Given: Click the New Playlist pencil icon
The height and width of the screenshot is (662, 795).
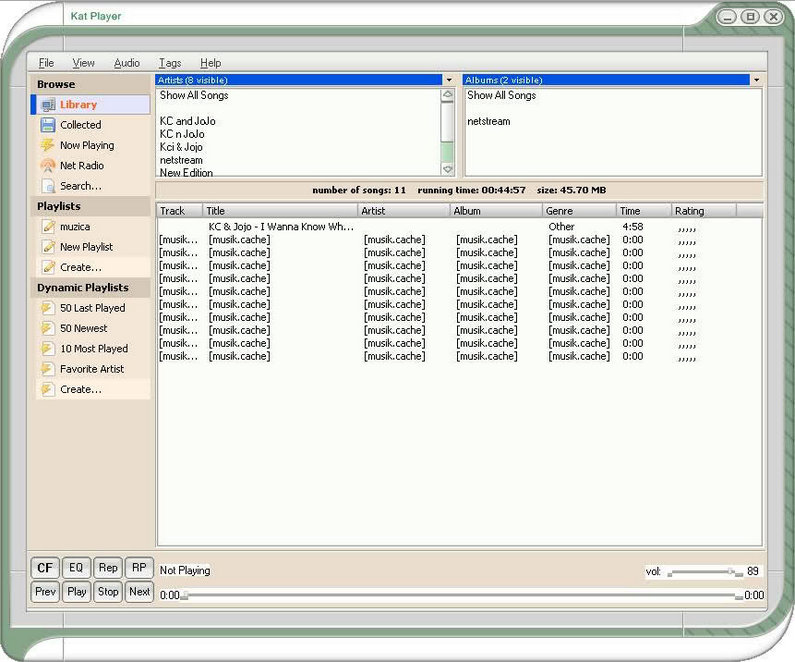Looking at the screenshot, I should (48, 247).
